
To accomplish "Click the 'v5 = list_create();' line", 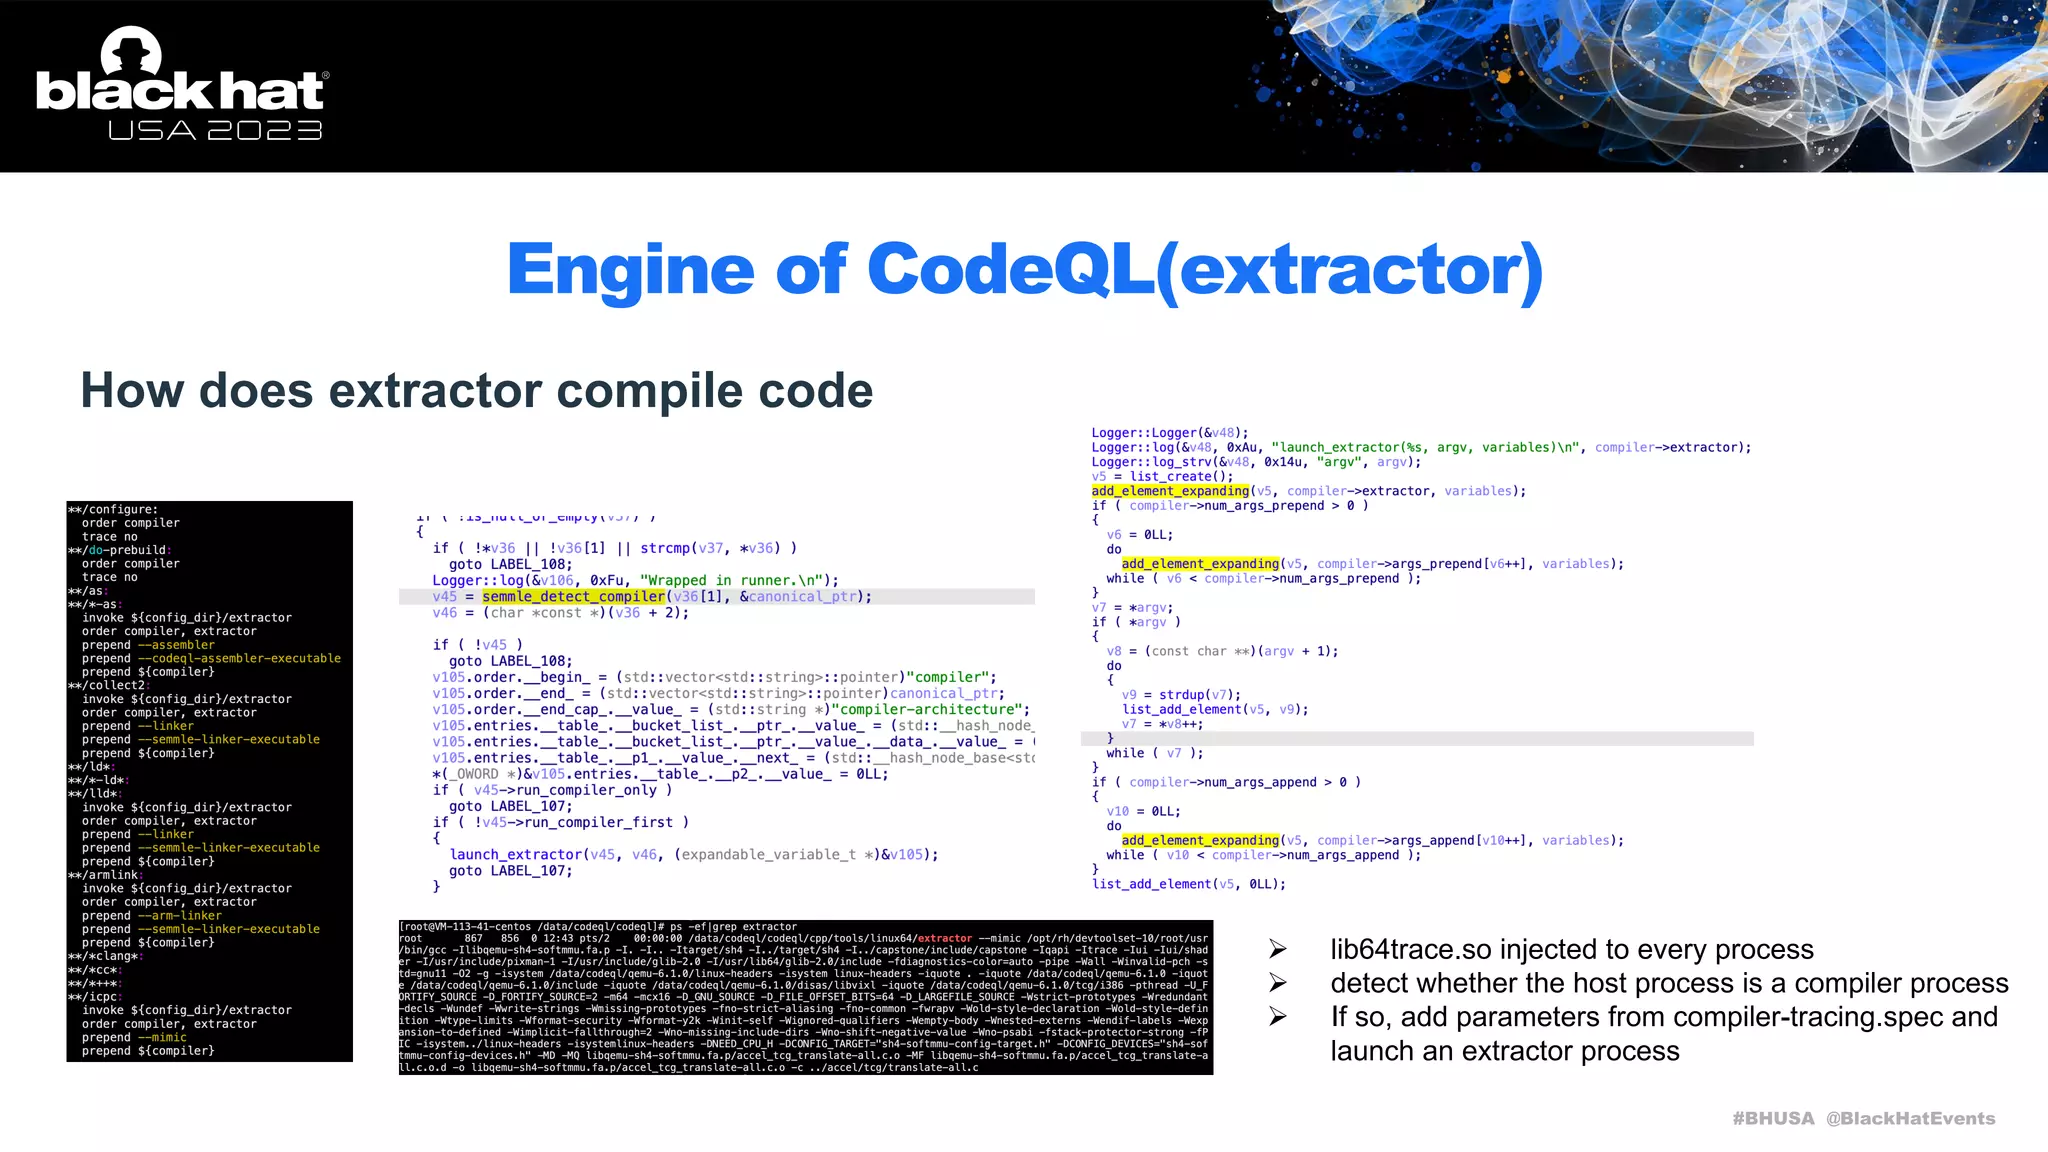I will (x=1162, y=476).
